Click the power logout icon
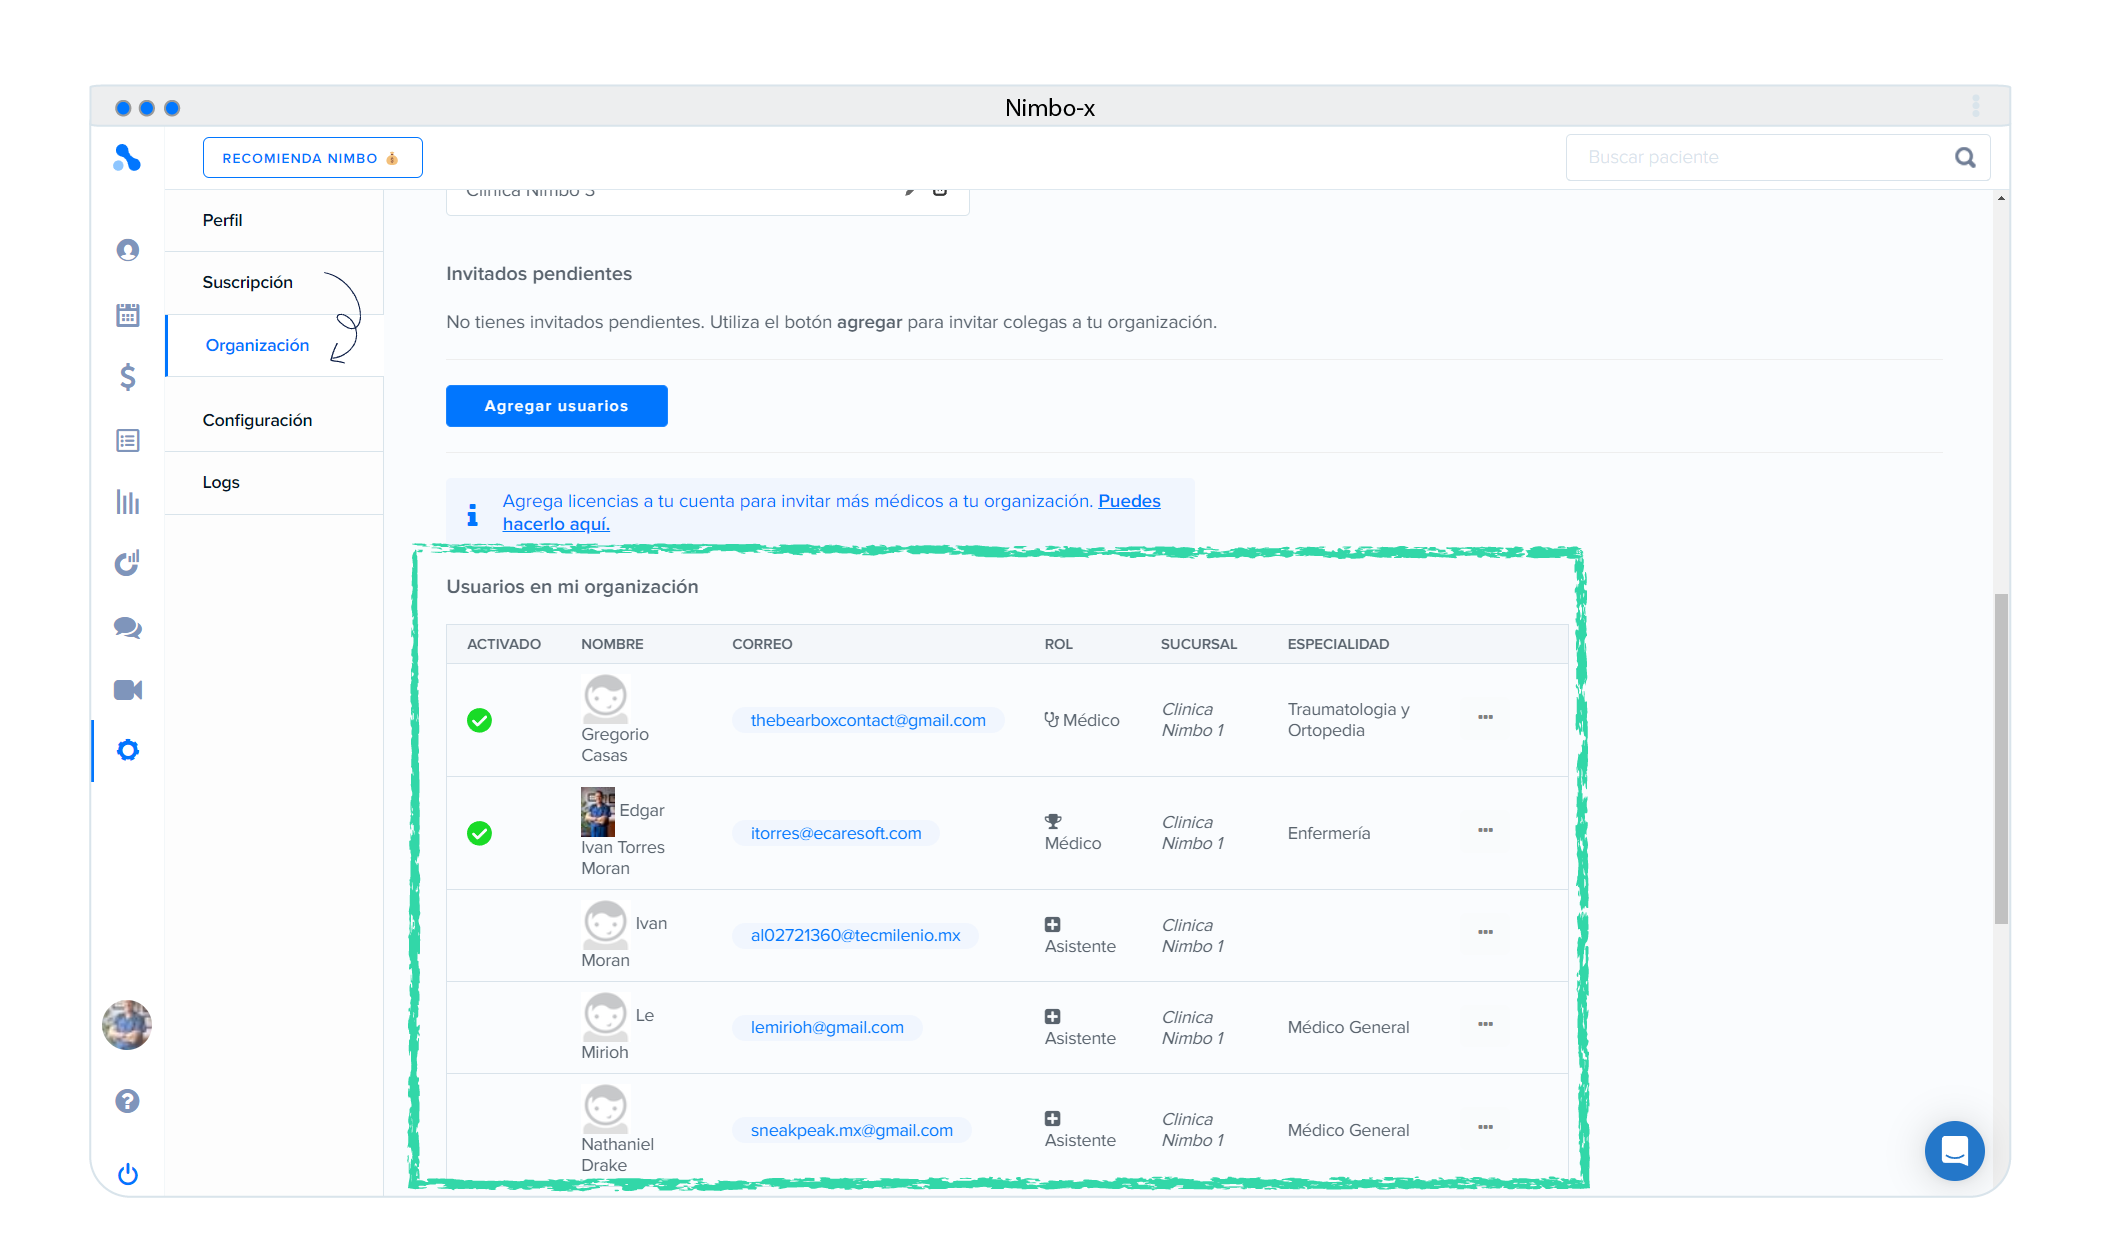Image resolution: width=2101 pixels, height=1251 pixels. (x=127, y=1174)
